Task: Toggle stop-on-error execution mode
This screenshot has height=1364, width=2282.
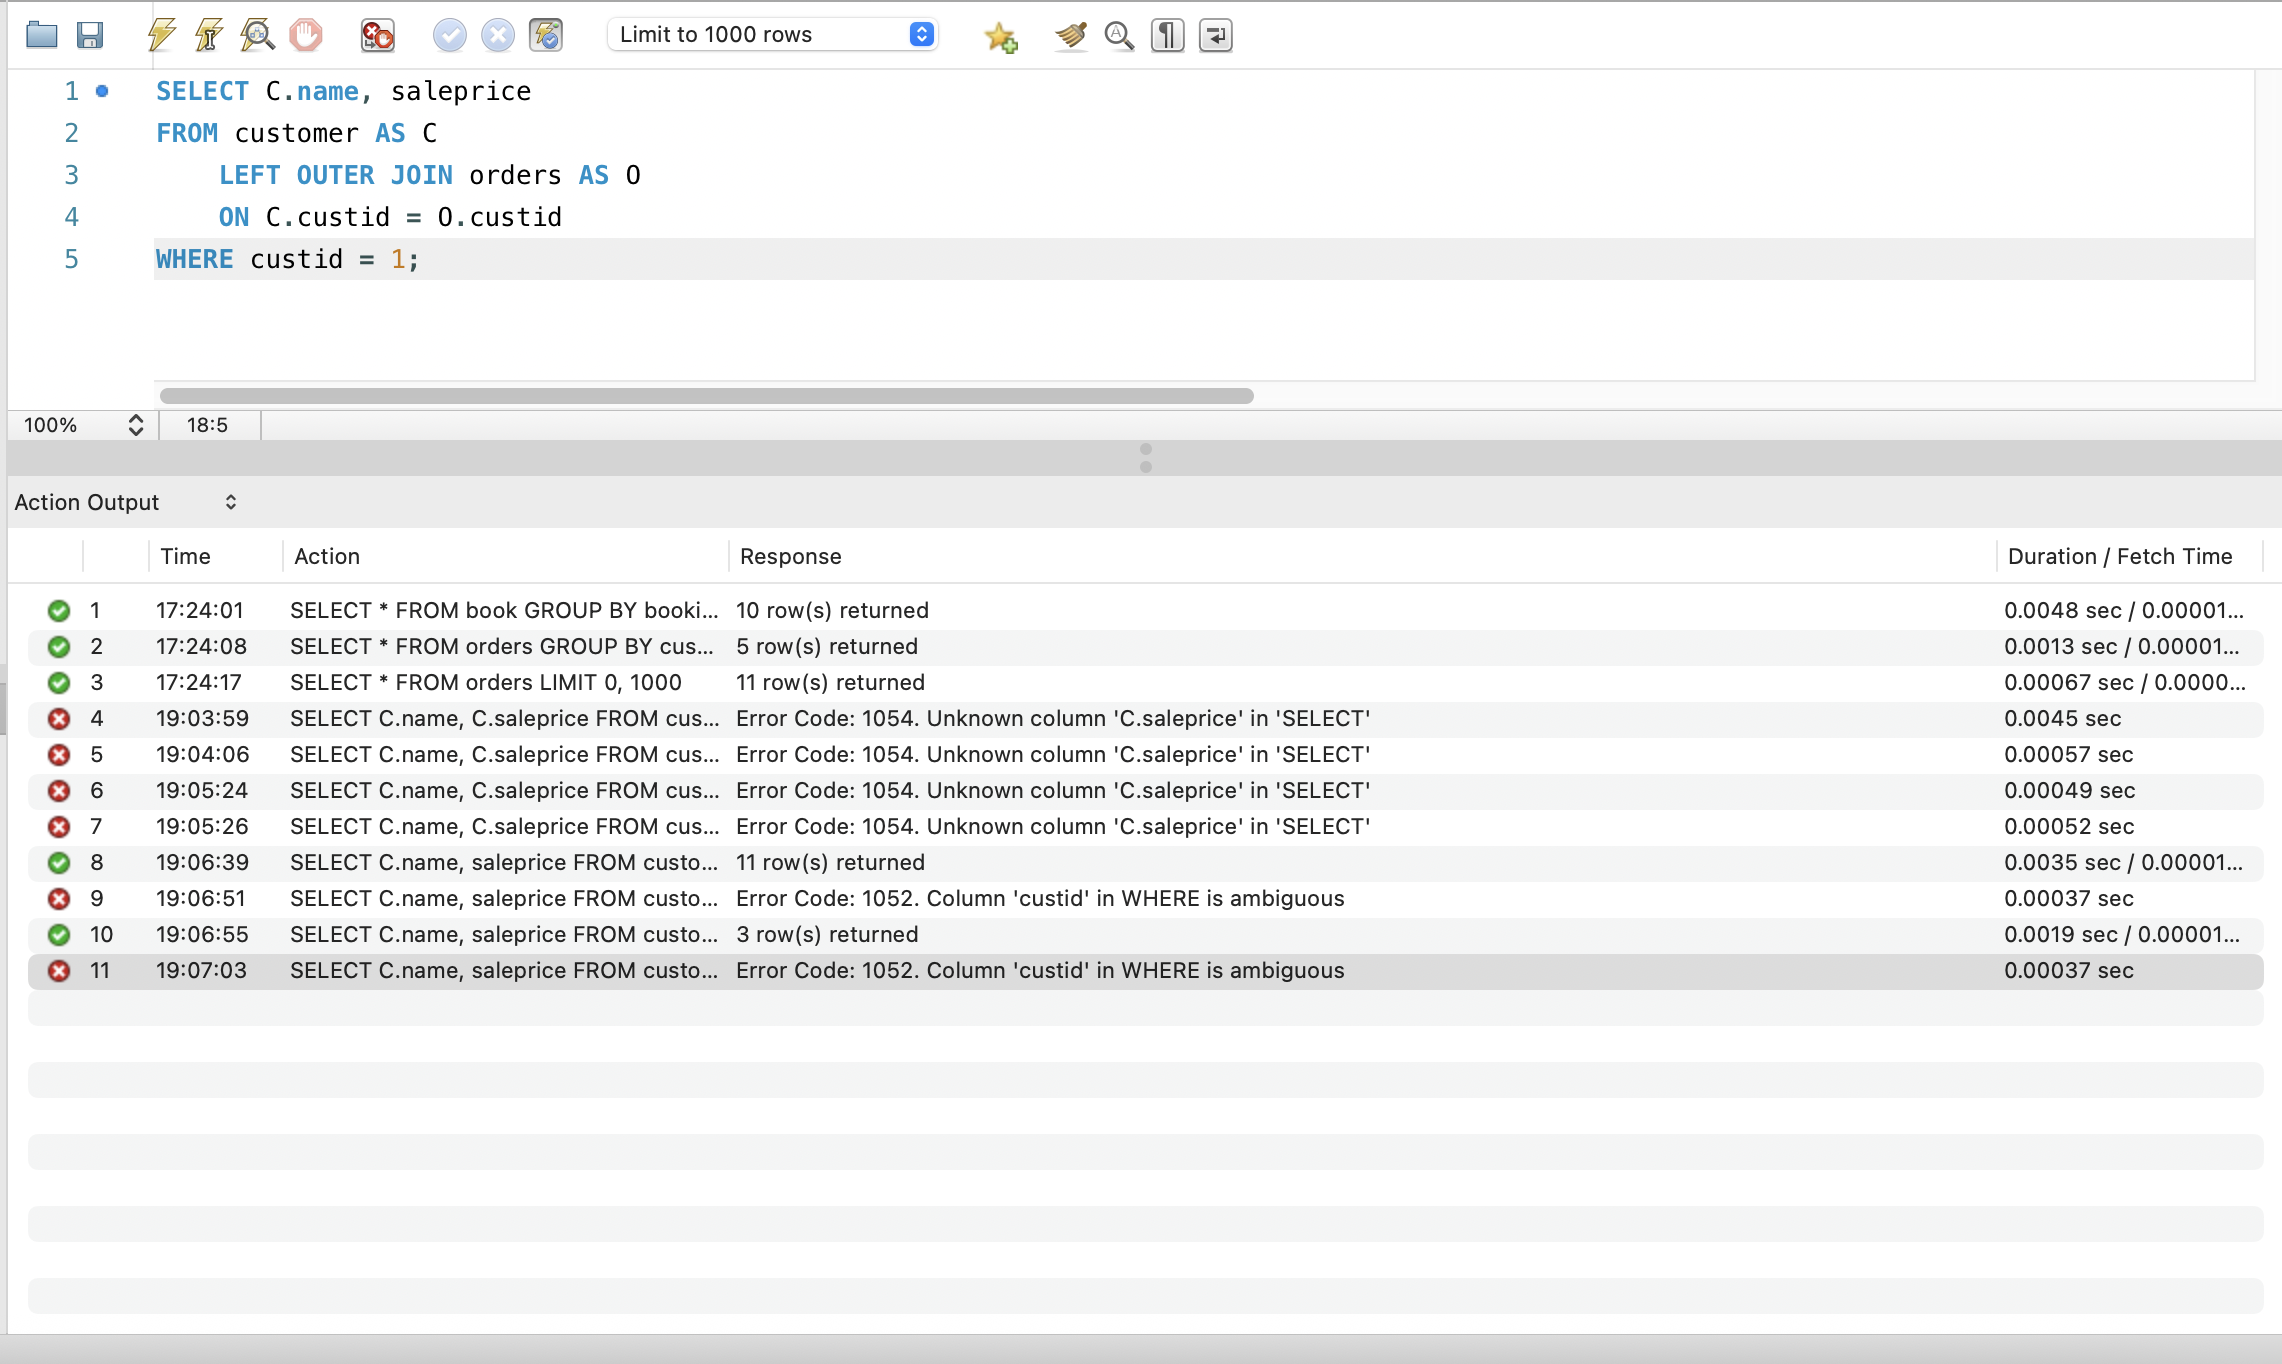Action: tap(377, 35)
